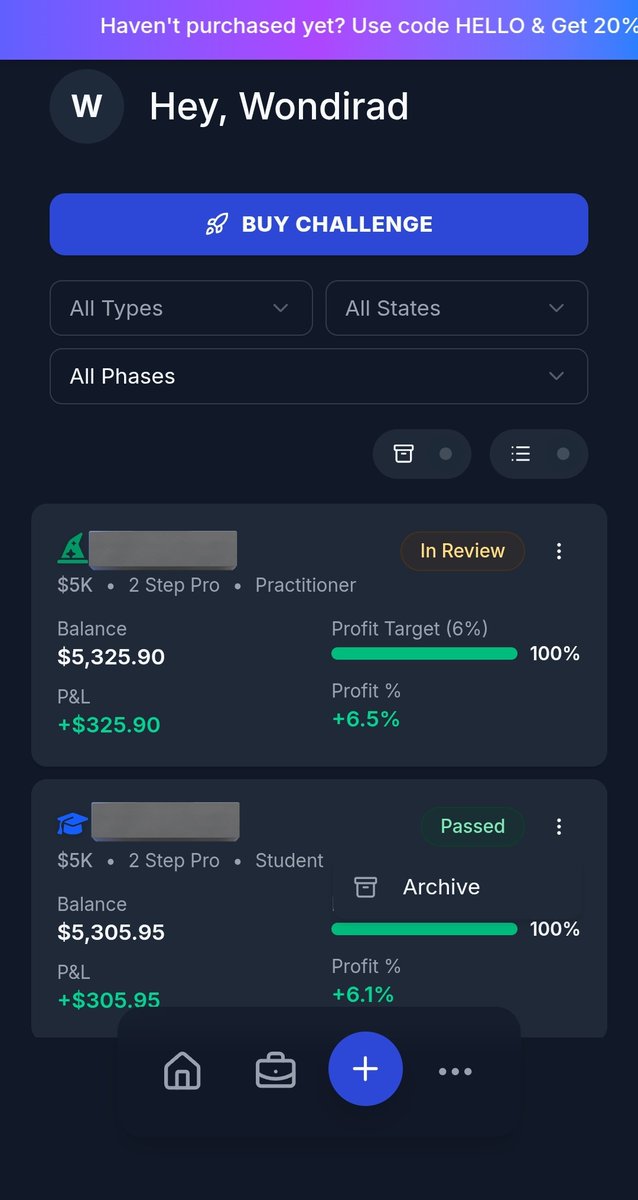Click the Passed status badge
638x1200 pixels.
coord(472,826)
